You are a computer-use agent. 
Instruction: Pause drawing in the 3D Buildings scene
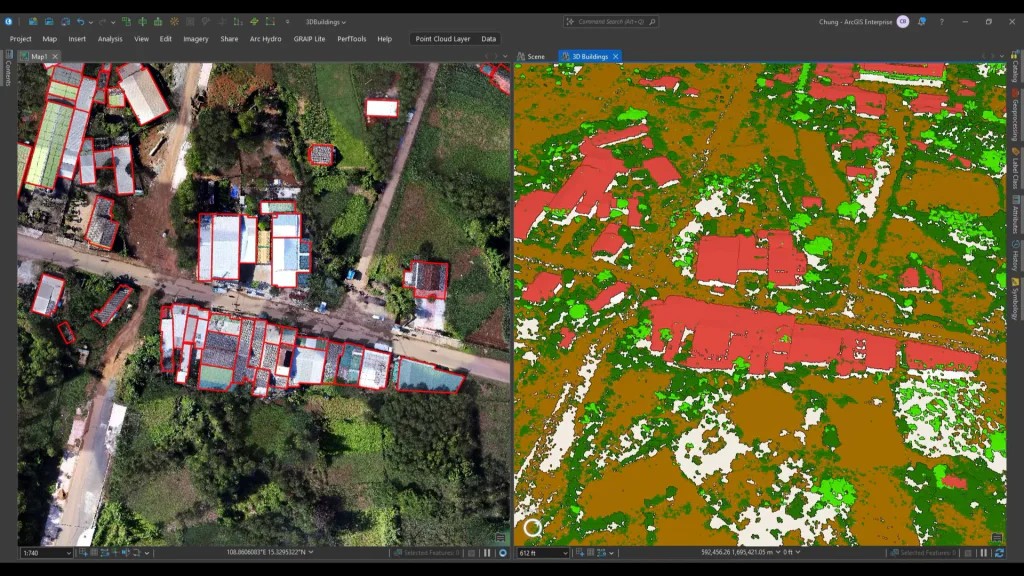coord(984,553)
